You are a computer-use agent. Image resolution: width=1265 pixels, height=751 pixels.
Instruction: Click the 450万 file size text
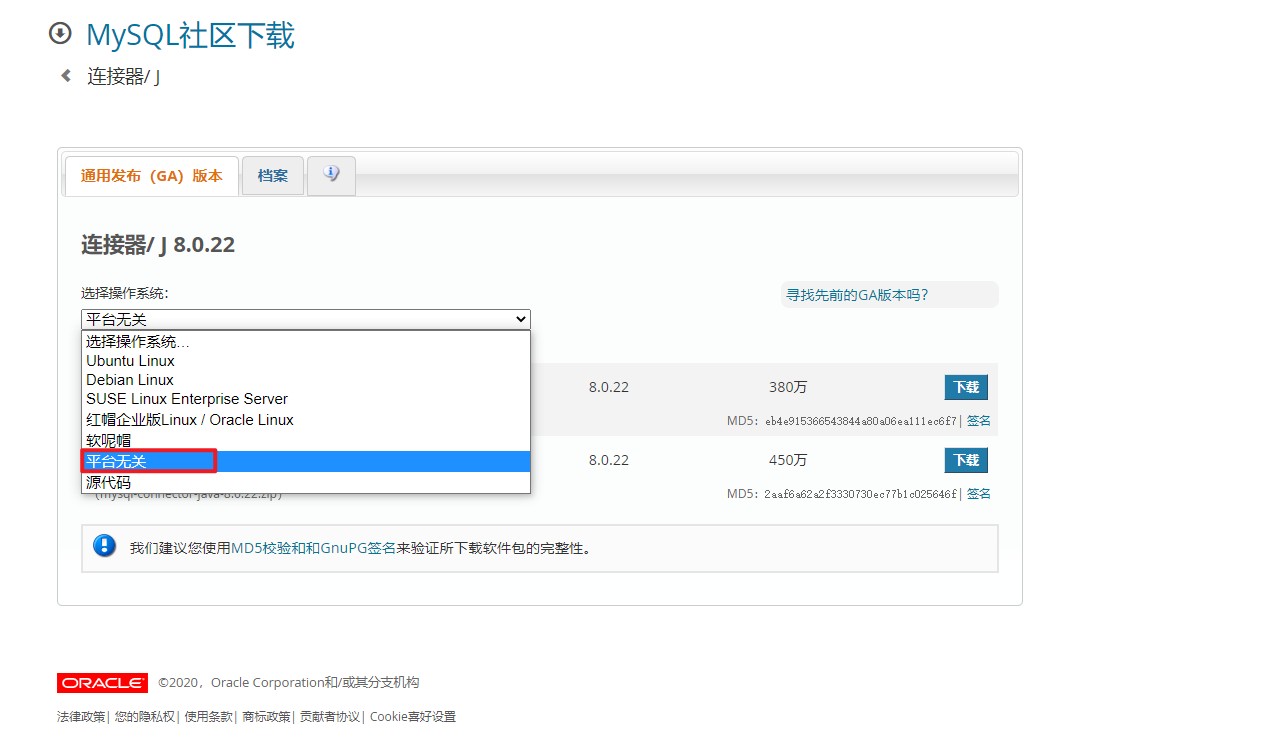pos(788,460)
